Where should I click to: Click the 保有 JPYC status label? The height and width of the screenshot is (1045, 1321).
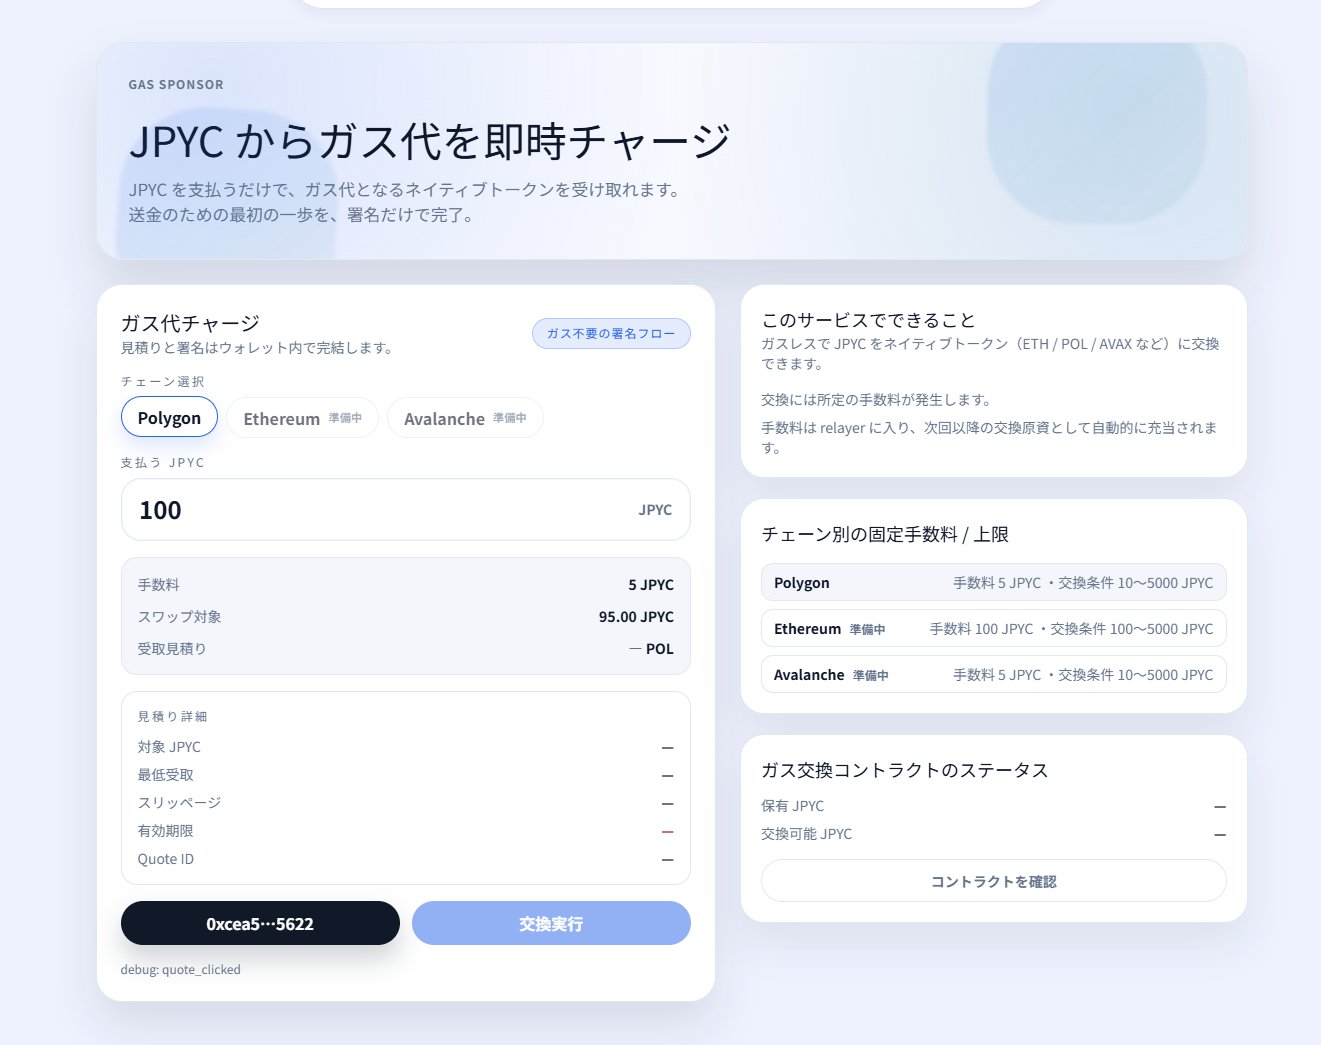click(x=793, y=806)
